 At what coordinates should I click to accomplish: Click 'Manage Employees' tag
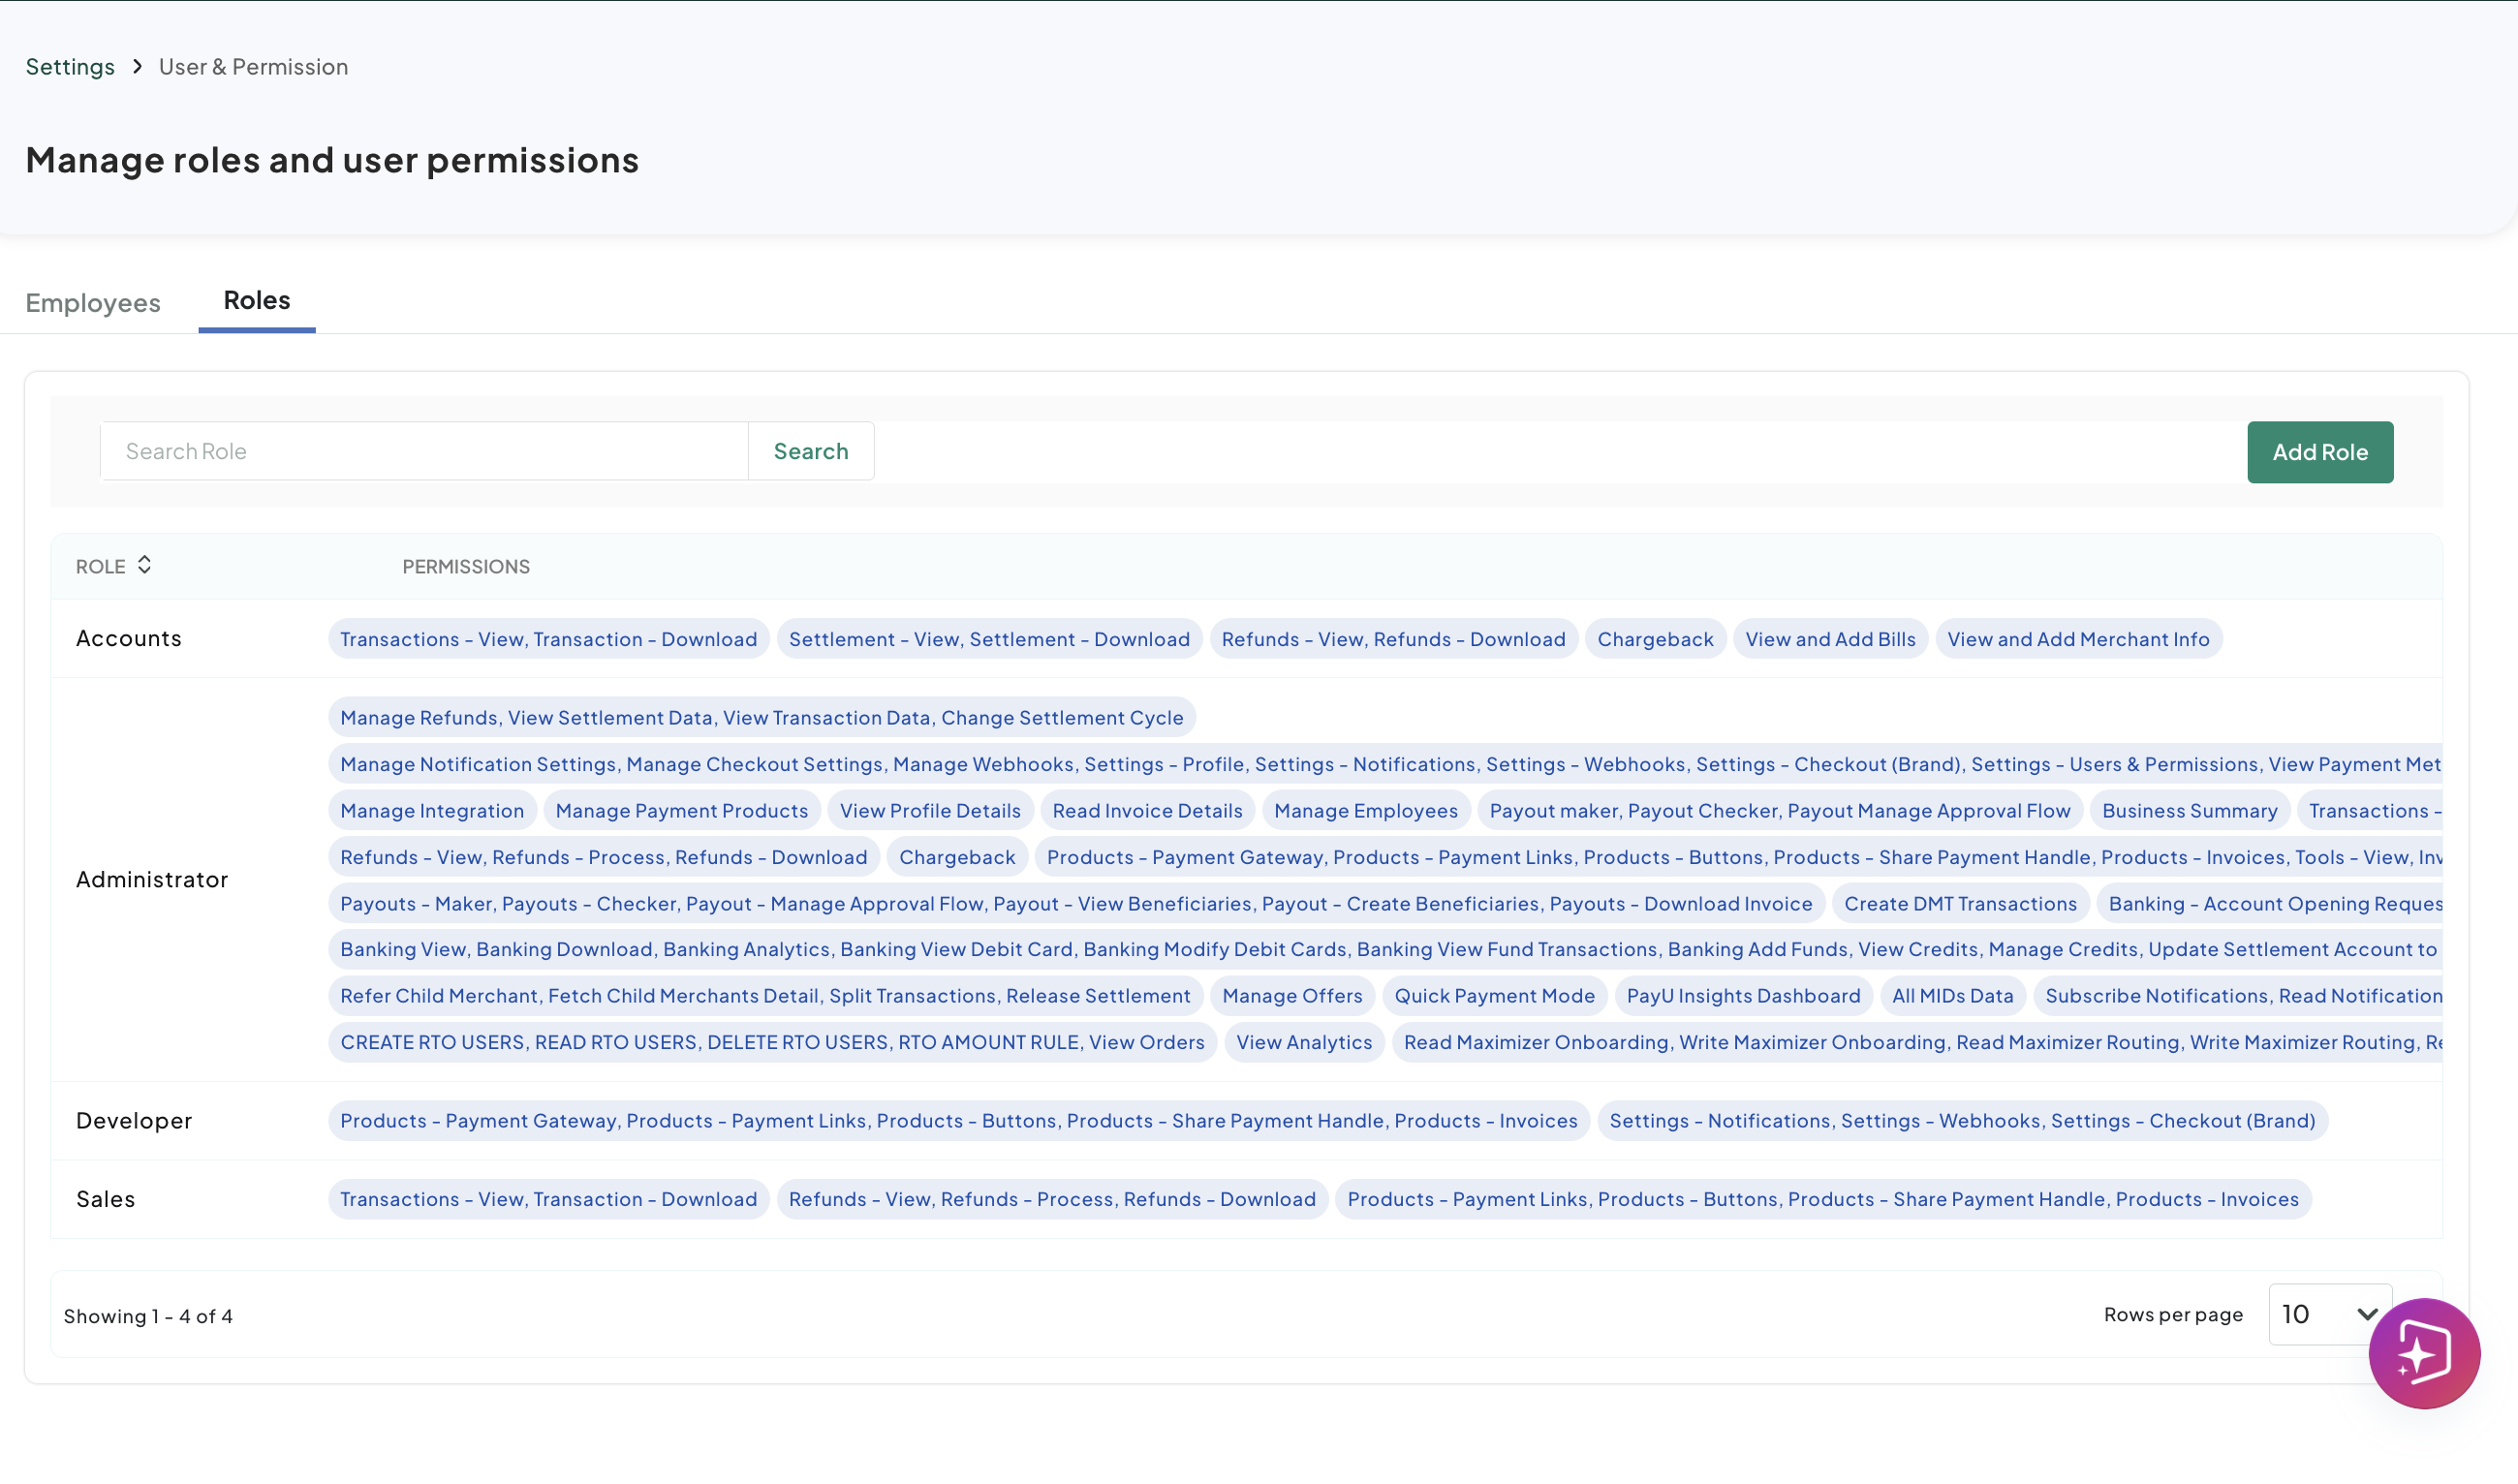click(1365, 810)
